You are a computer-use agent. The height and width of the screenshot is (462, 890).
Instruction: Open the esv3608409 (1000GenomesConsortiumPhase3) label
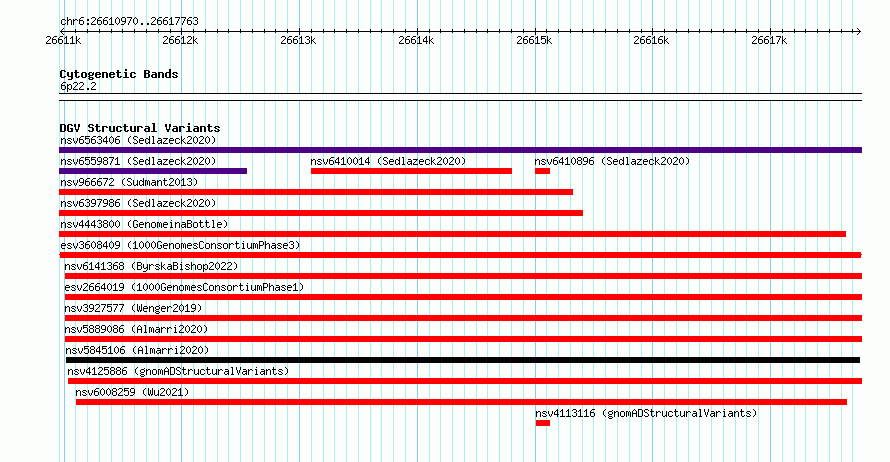click(180, 245)
